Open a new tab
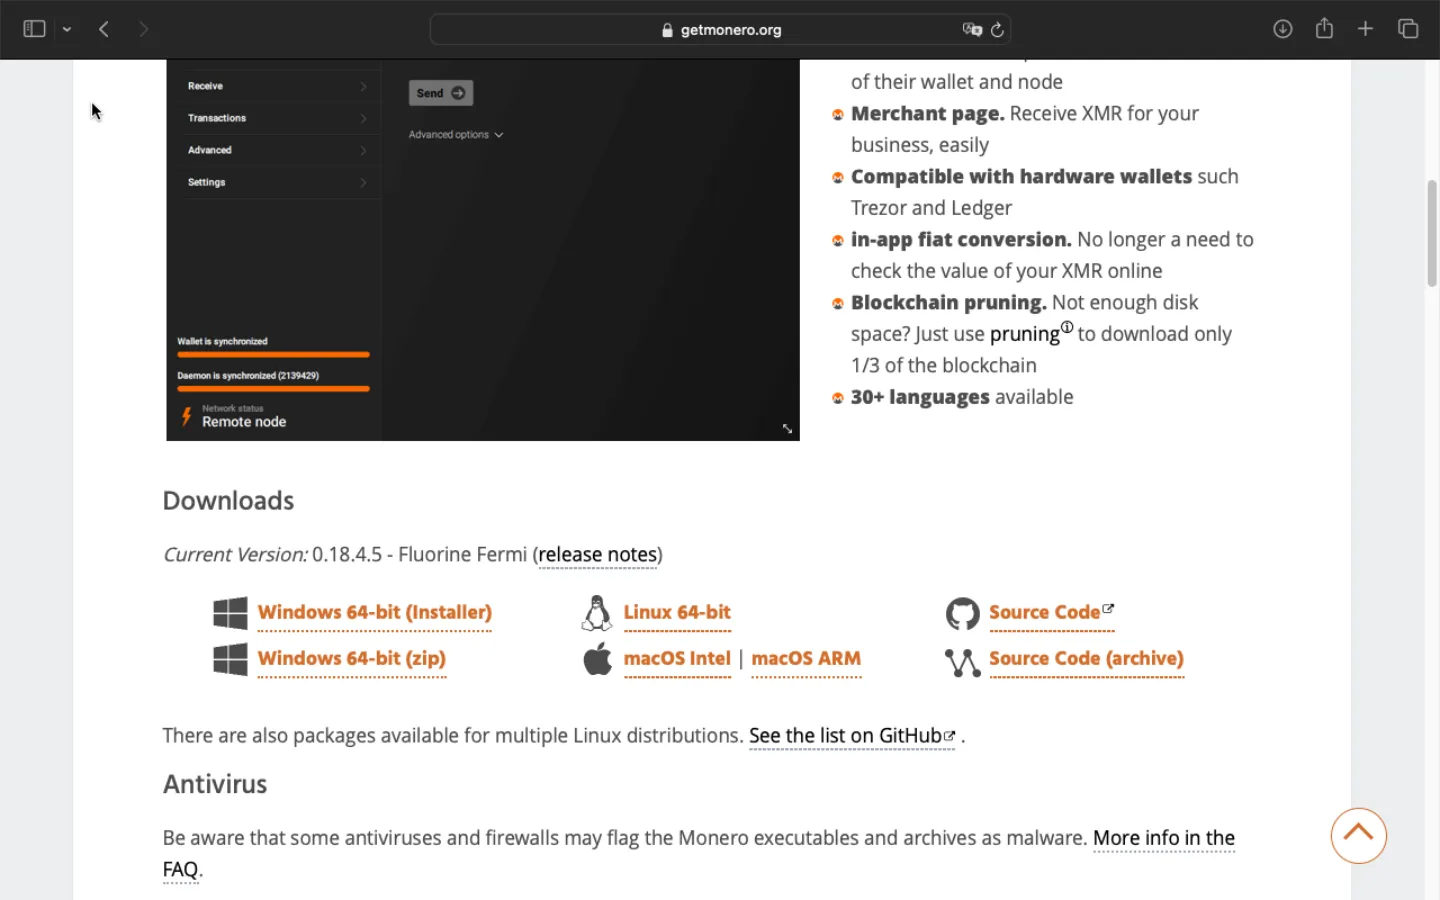The image size is (1440, 900). point(1365,29)
